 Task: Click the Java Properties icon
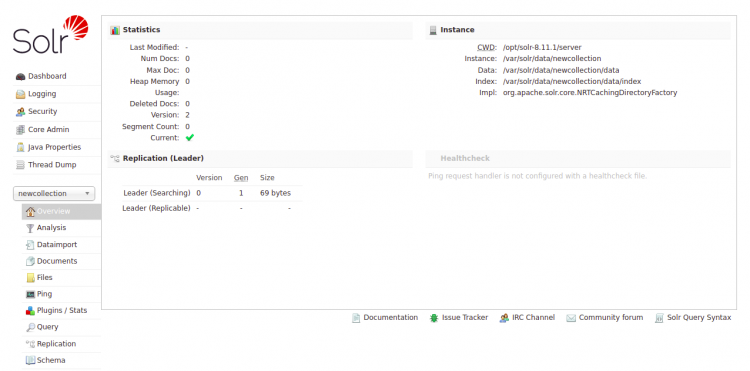[x=20, y=147]
